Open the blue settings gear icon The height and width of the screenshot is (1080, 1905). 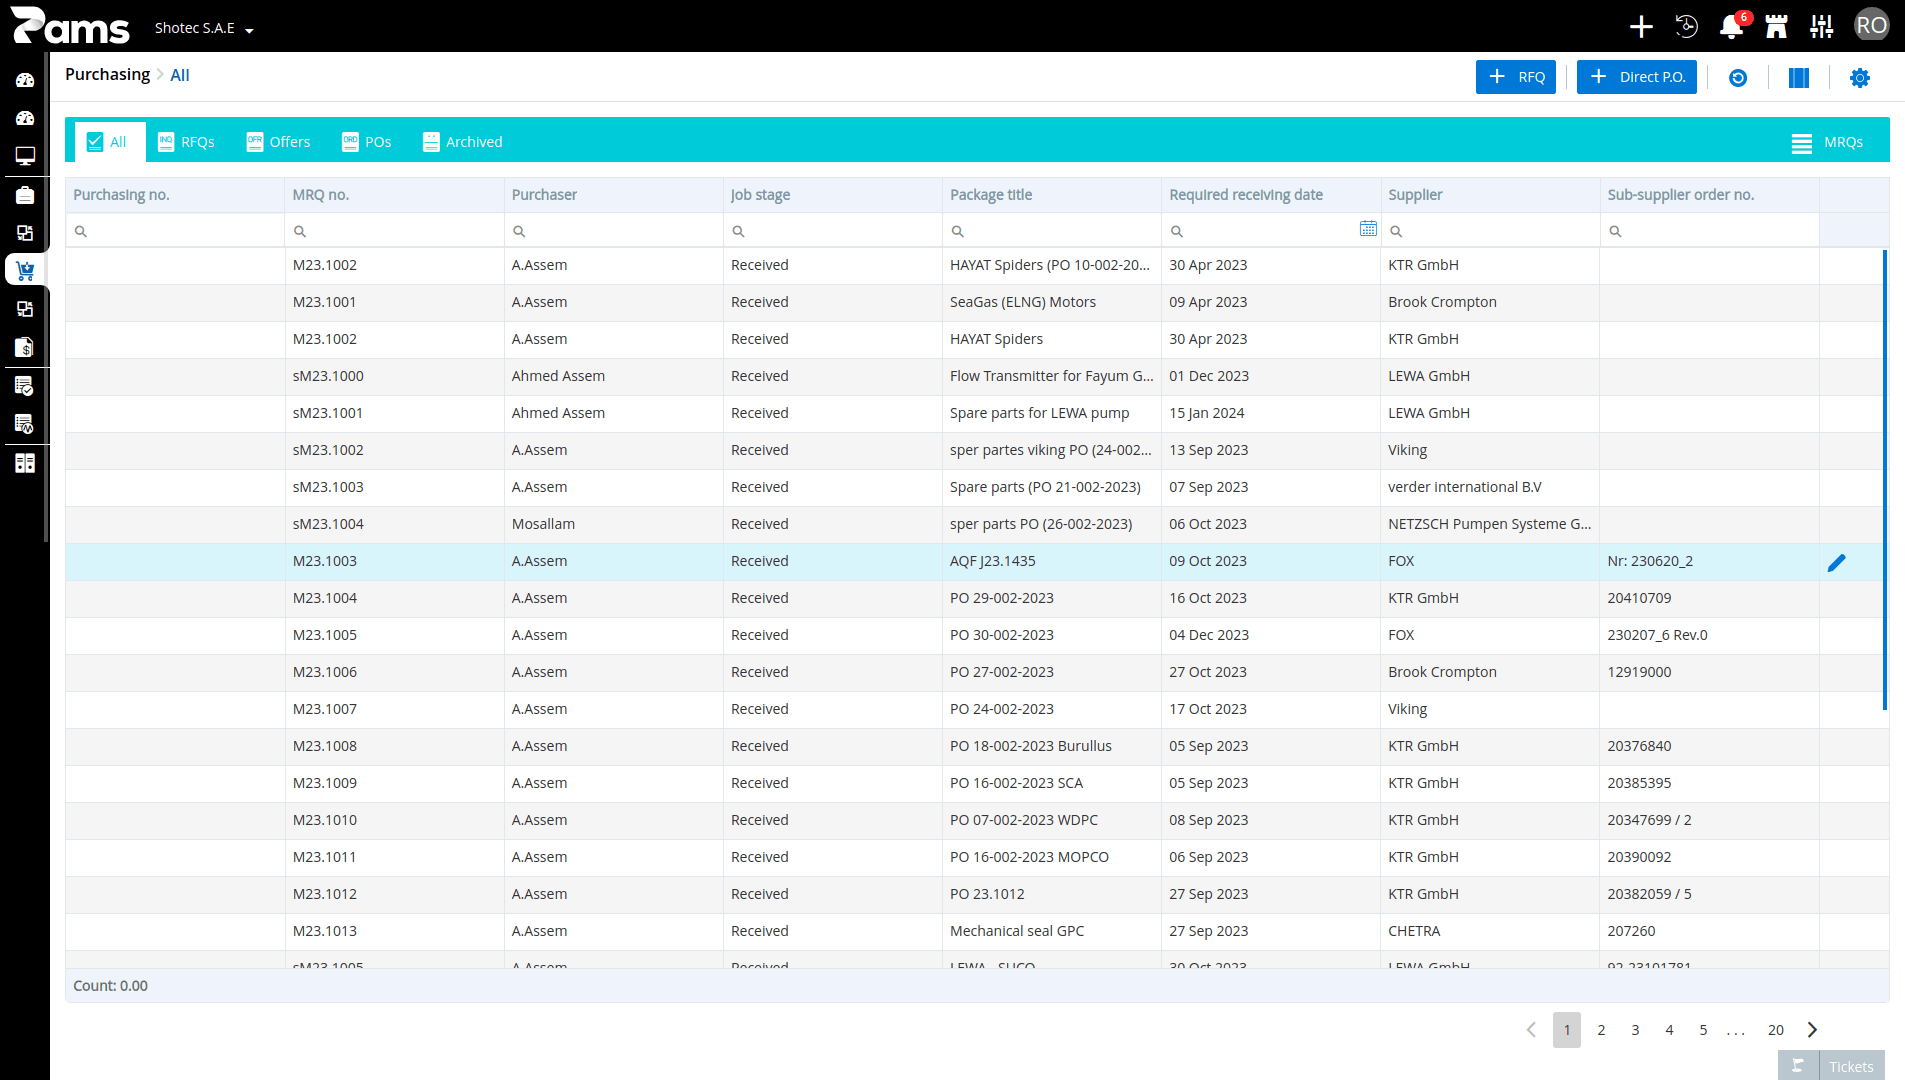point(1859,77)
